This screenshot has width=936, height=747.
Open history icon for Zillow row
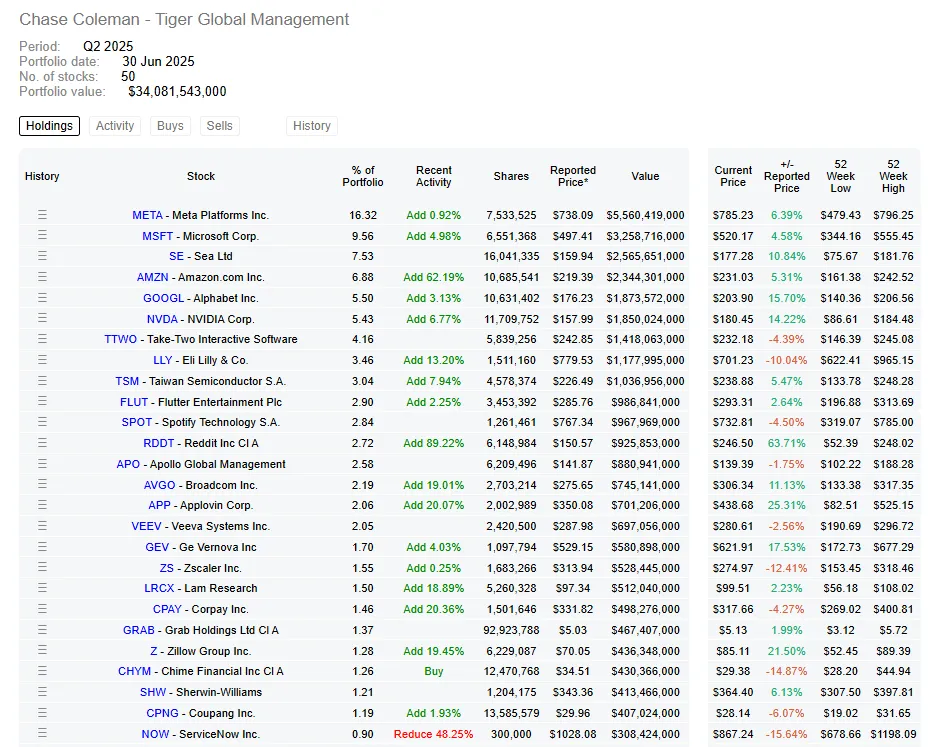click(x=42, y=650)
